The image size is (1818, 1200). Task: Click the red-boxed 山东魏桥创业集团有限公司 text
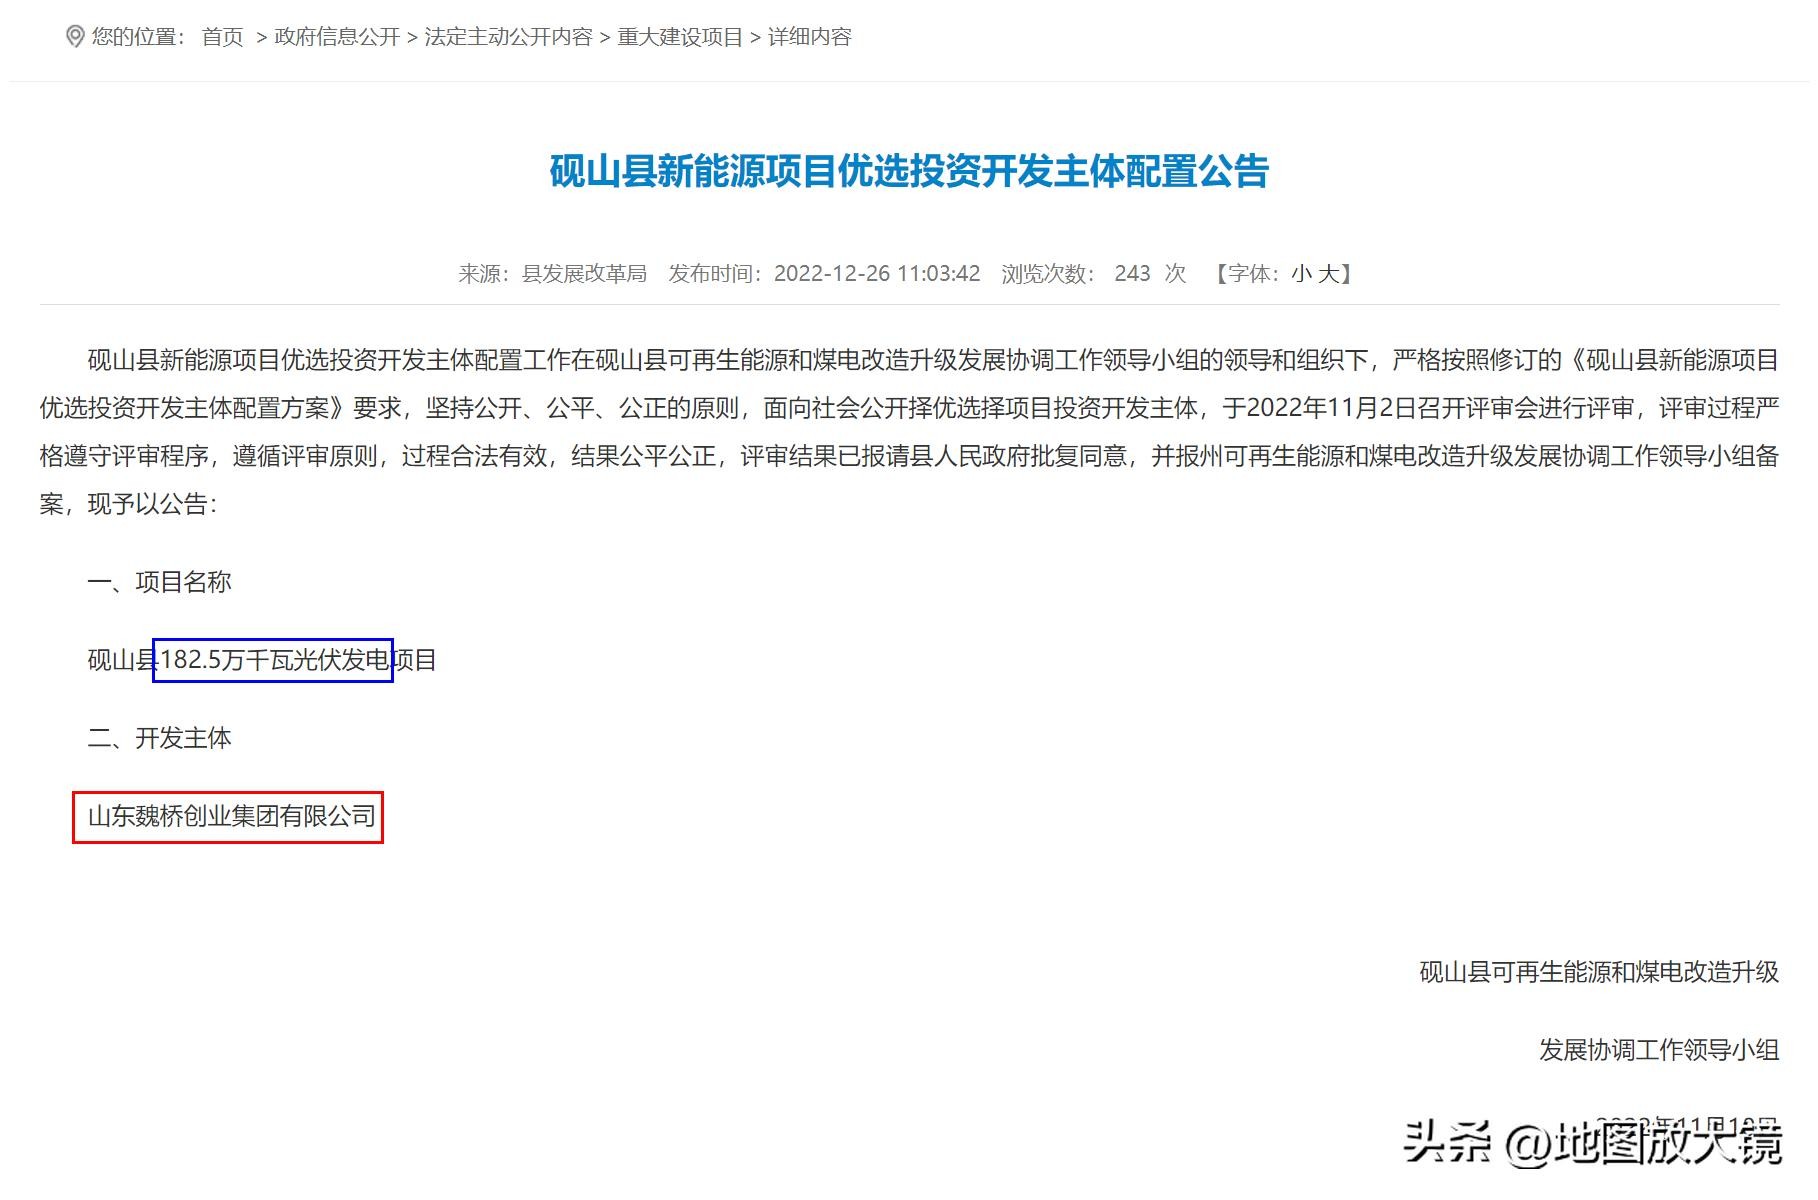(229, 817)
